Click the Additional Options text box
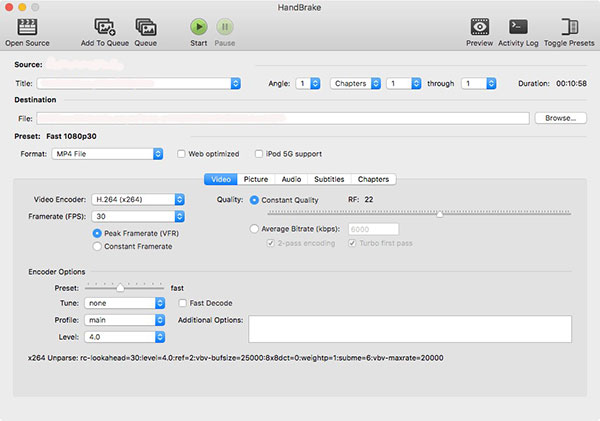Image resolution: width=600 pixels, height=421 pixels. coord(410,329)
